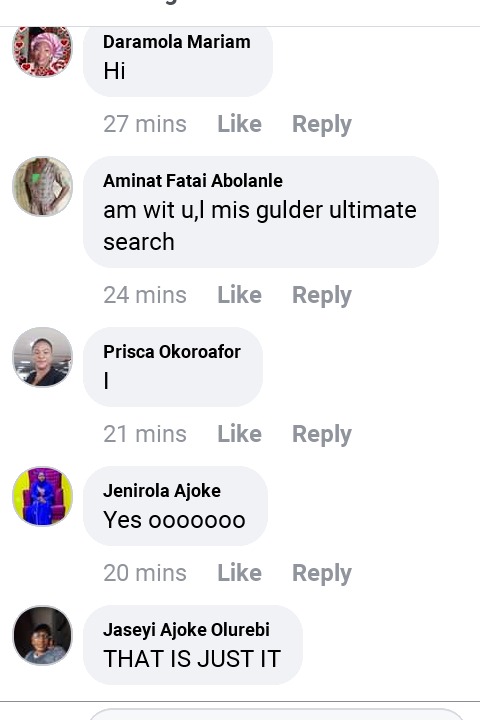
Task: Reply to Jenirola Ajoke's comment
Action: (x=322, y=574)
